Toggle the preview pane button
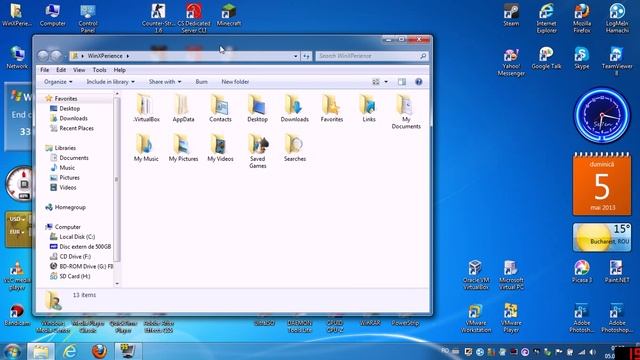This screenshot has height=360, width=640. pos(402,82)
